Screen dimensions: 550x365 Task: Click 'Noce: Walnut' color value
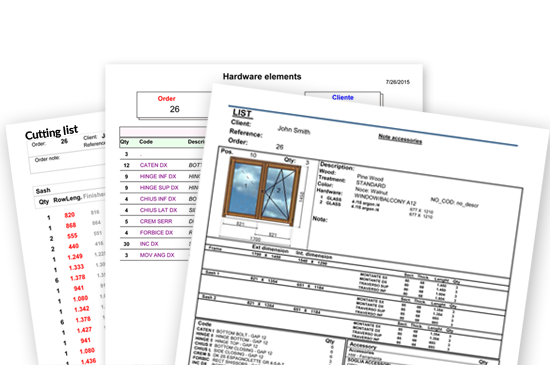(x=371, y=191)
